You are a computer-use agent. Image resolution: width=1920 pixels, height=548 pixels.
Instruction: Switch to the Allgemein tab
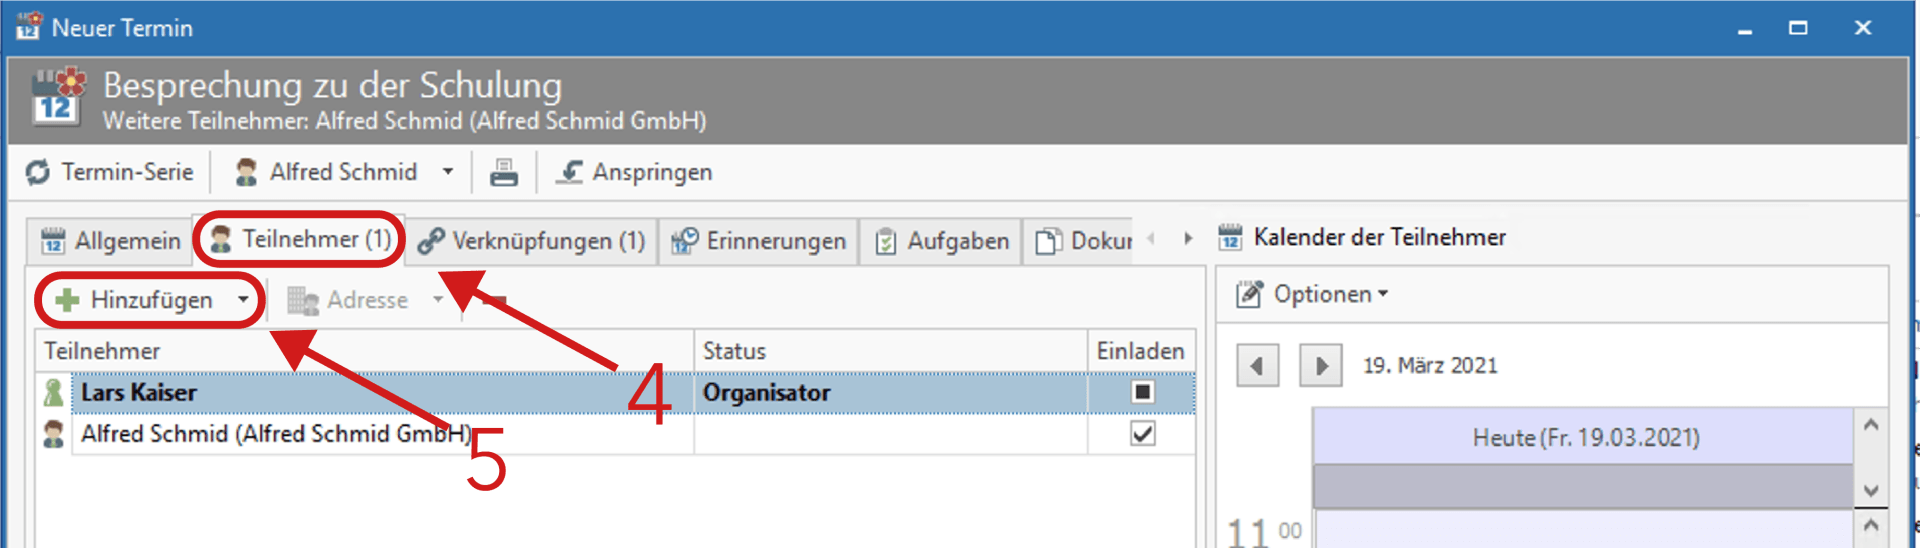pos(110,241)
